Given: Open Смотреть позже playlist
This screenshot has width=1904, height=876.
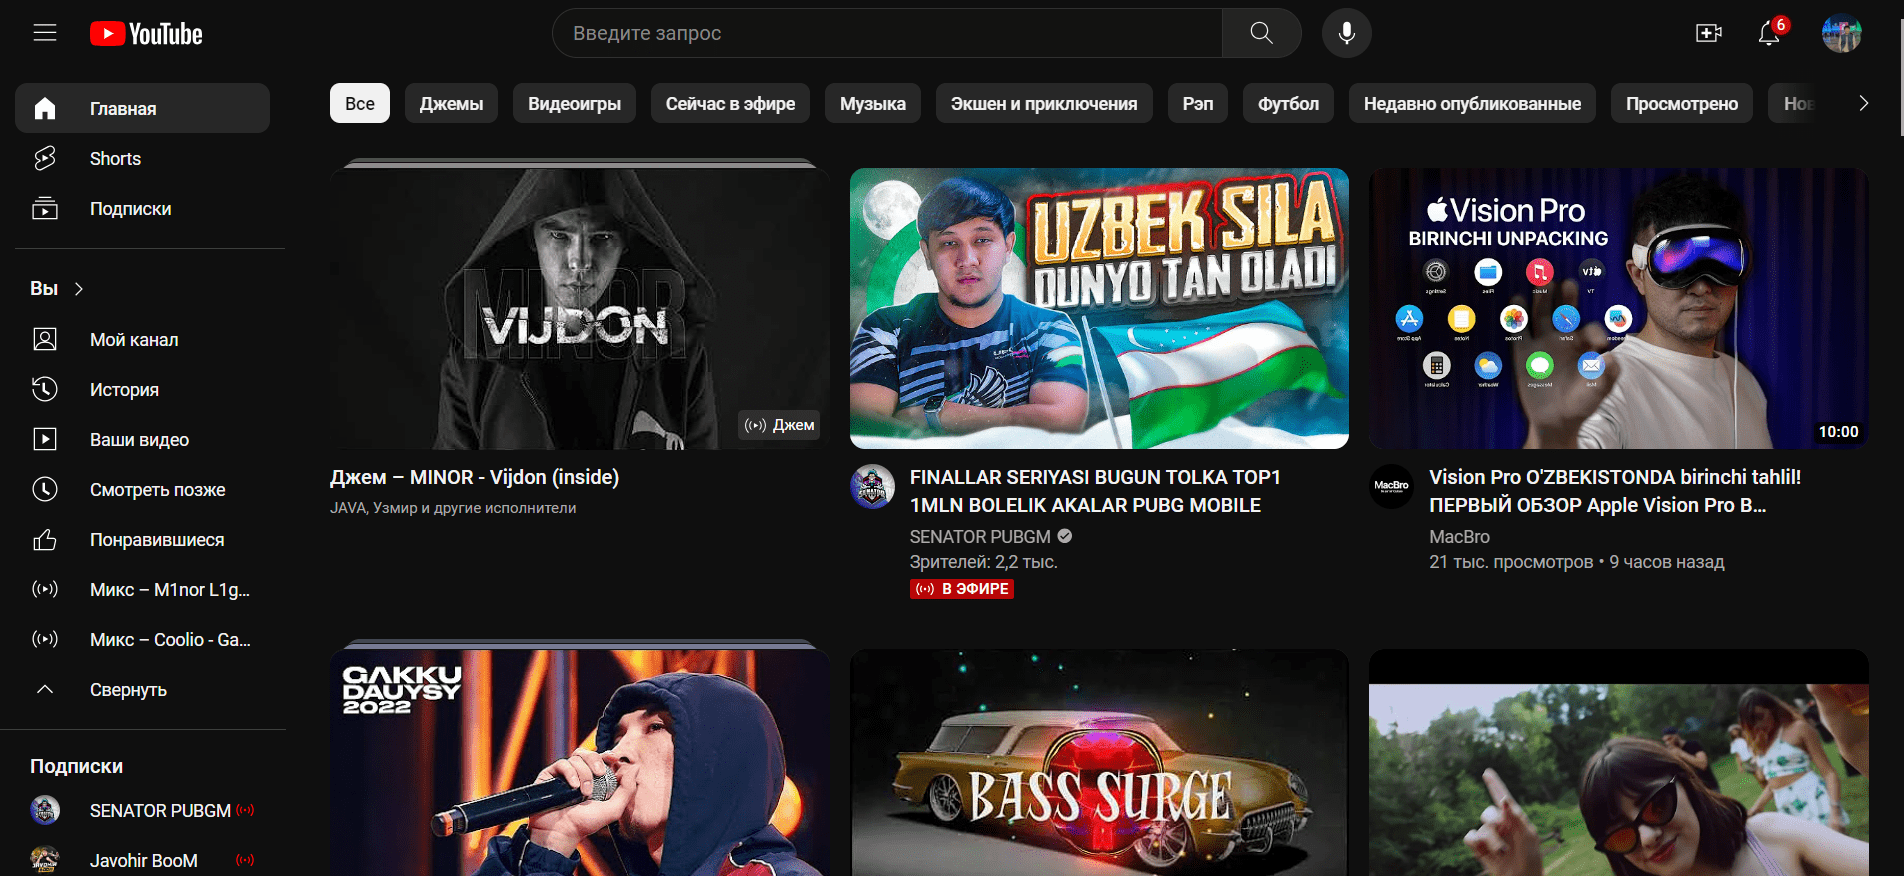Looking at the screenshot, I should coord(142,489).
